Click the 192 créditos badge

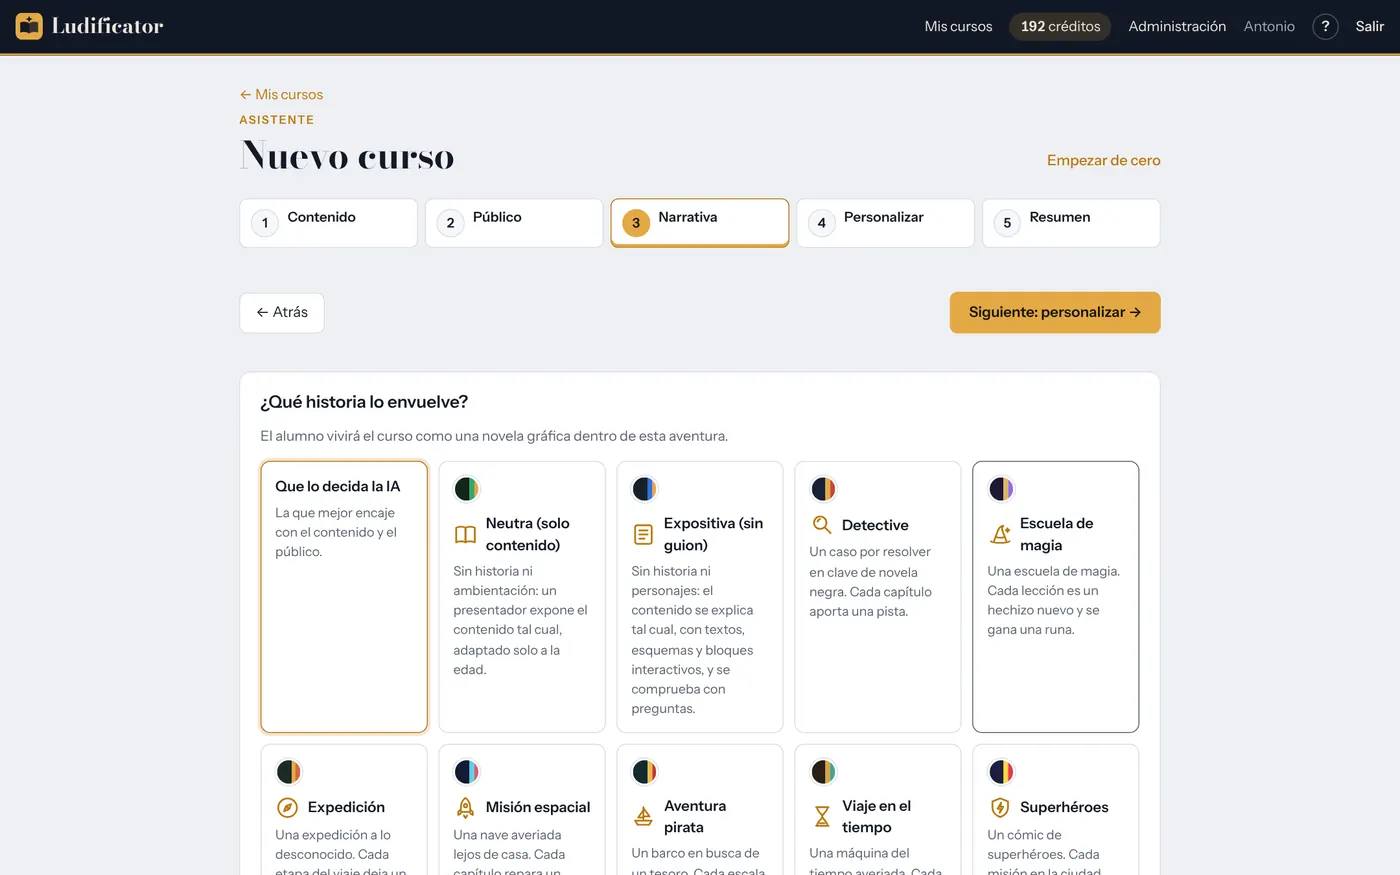point(1060,27)
